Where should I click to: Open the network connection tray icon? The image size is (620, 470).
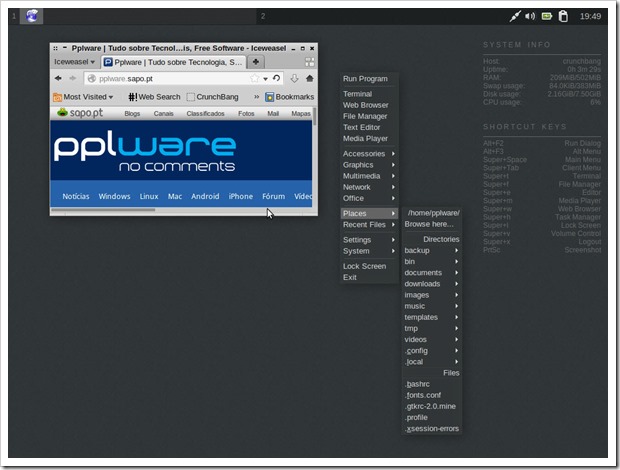(x=515, y=16)
